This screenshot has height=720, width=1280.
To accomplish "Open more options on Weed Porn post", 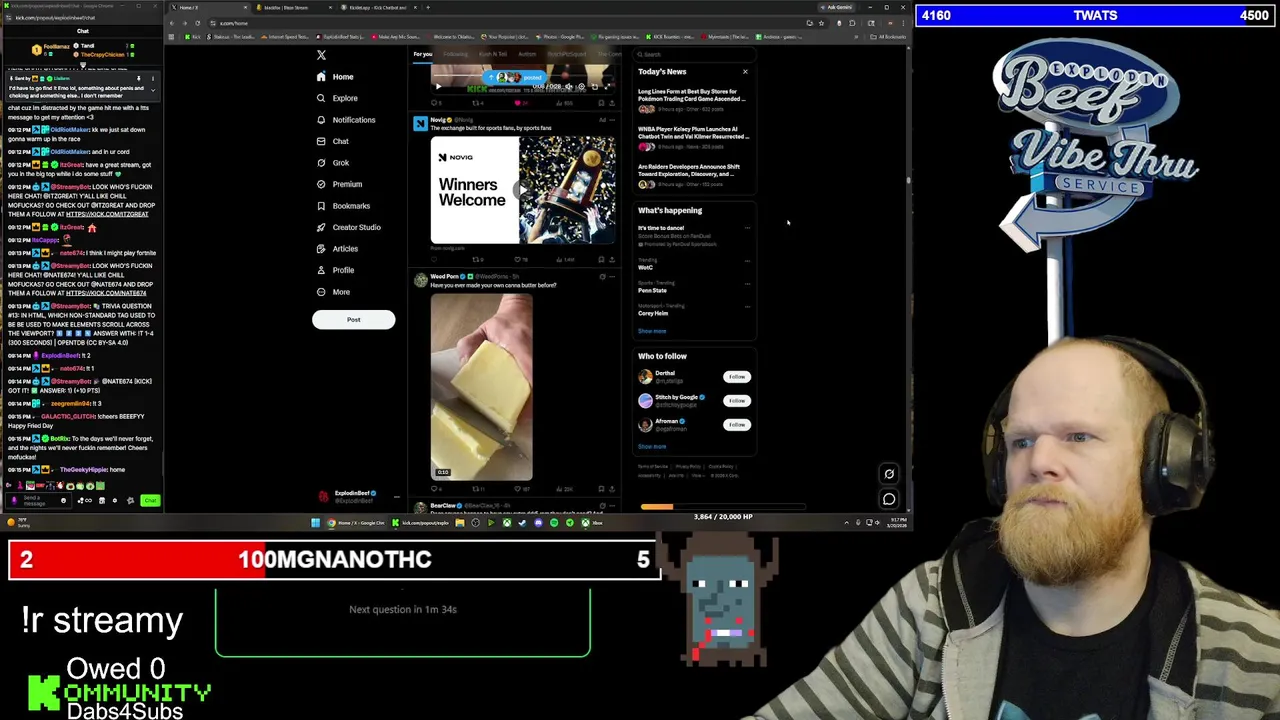I will [x=612, y=276].
